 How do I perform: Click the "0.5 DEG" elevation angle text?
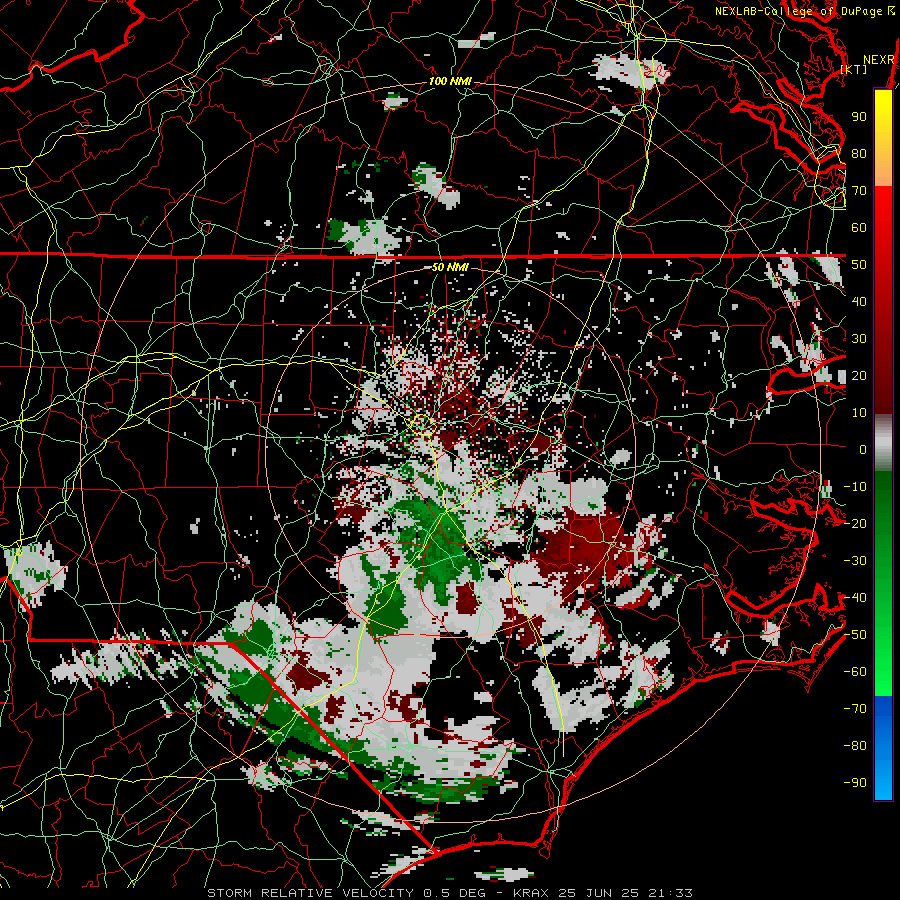click(x=454, y=893)
